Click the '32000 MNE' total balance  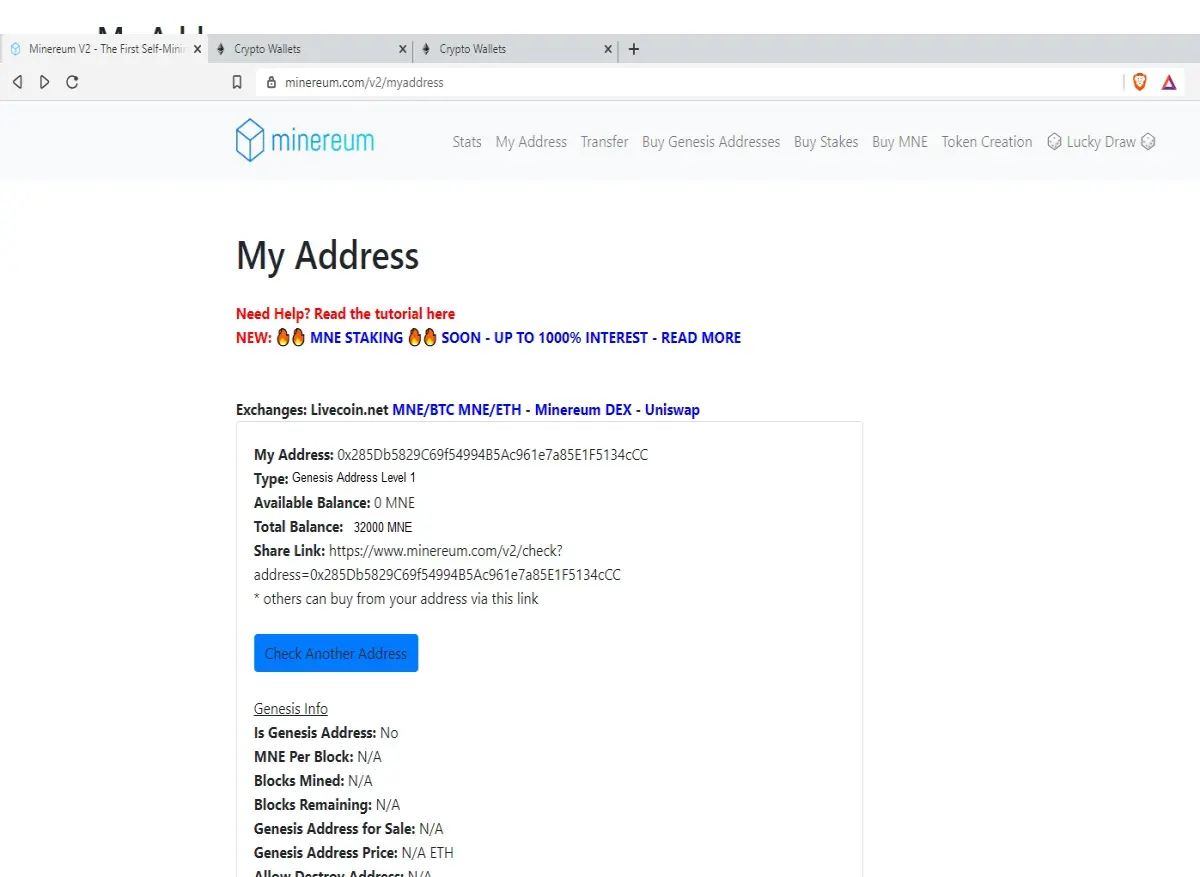[383, 527]
